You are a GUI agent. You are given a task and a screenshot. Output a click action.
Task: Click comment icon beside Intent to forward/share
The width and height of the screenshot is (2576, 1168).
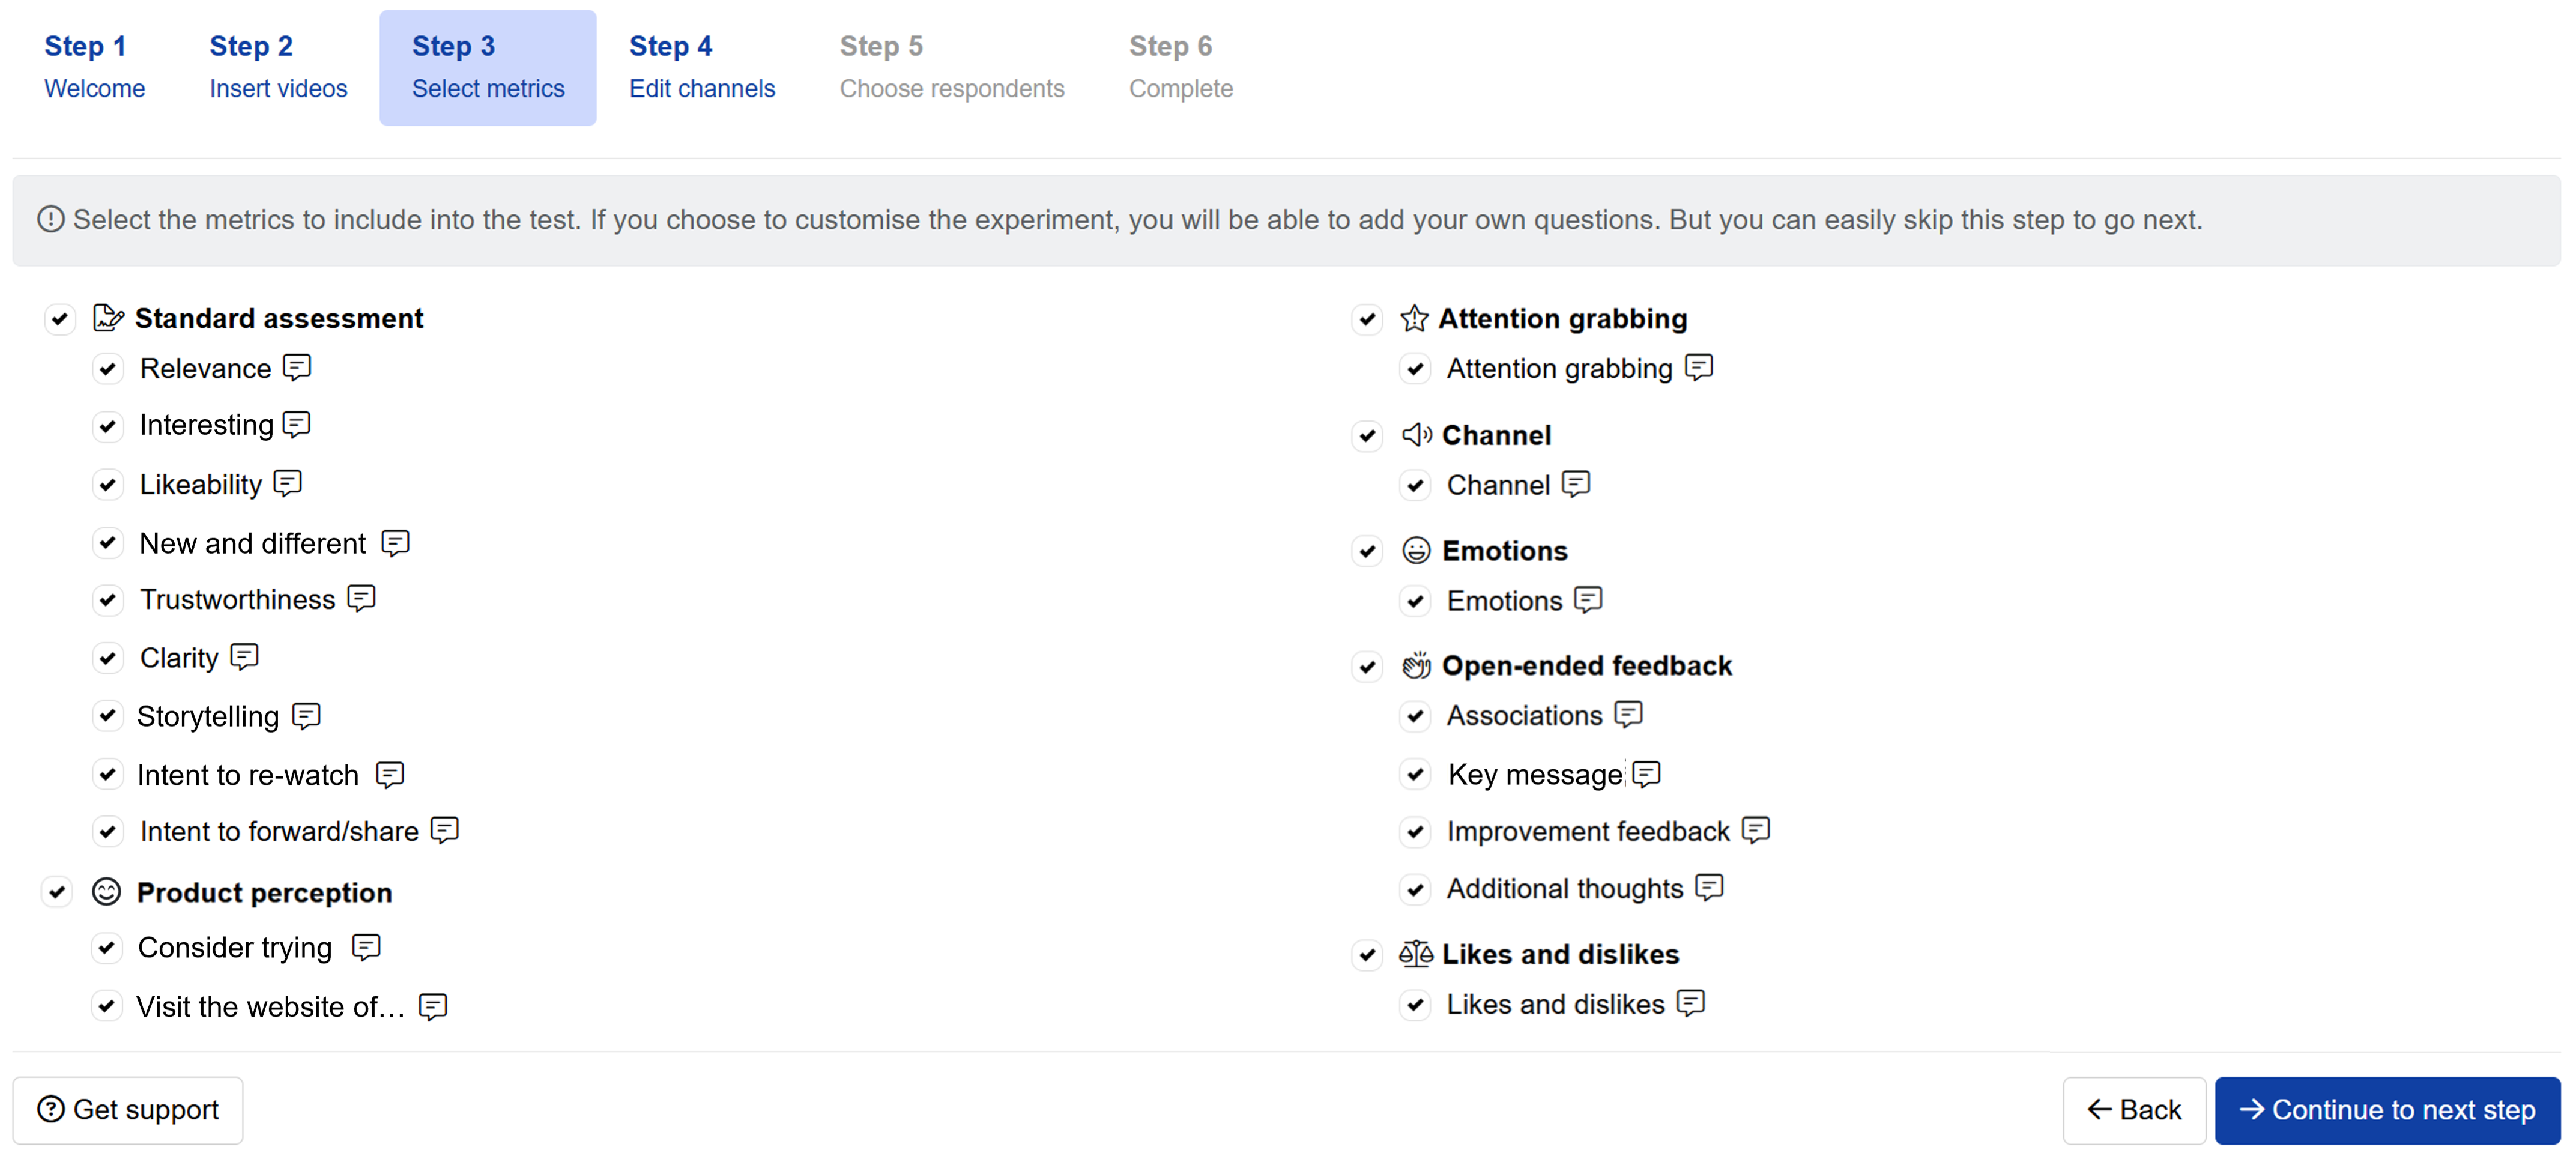(444, 830)
